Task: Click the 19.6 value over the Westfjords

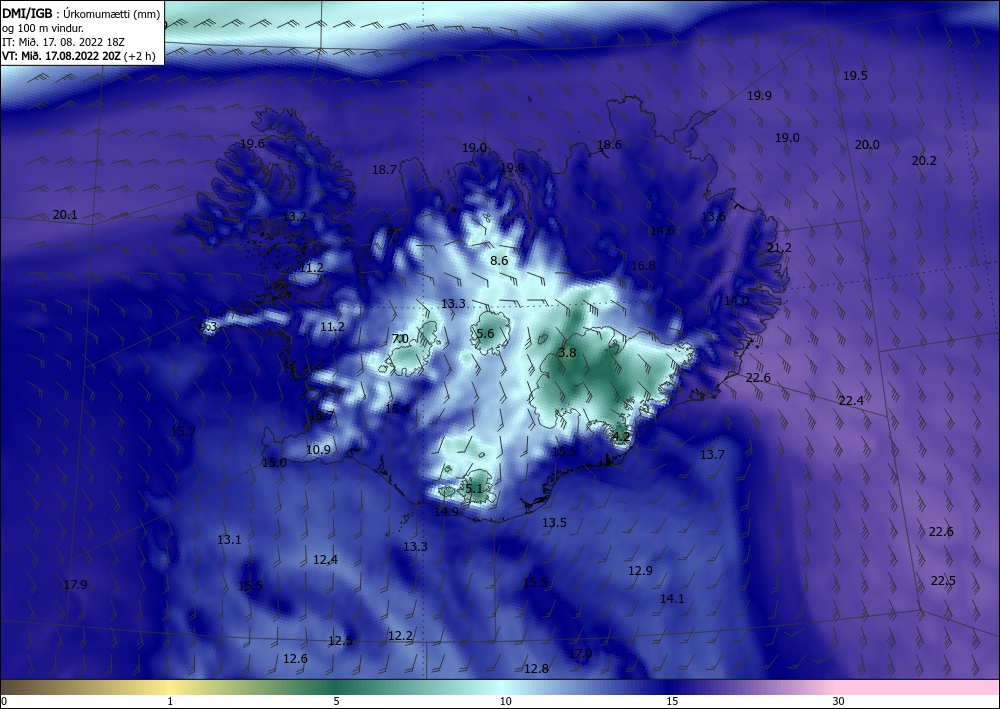Action: pos(253,143)
